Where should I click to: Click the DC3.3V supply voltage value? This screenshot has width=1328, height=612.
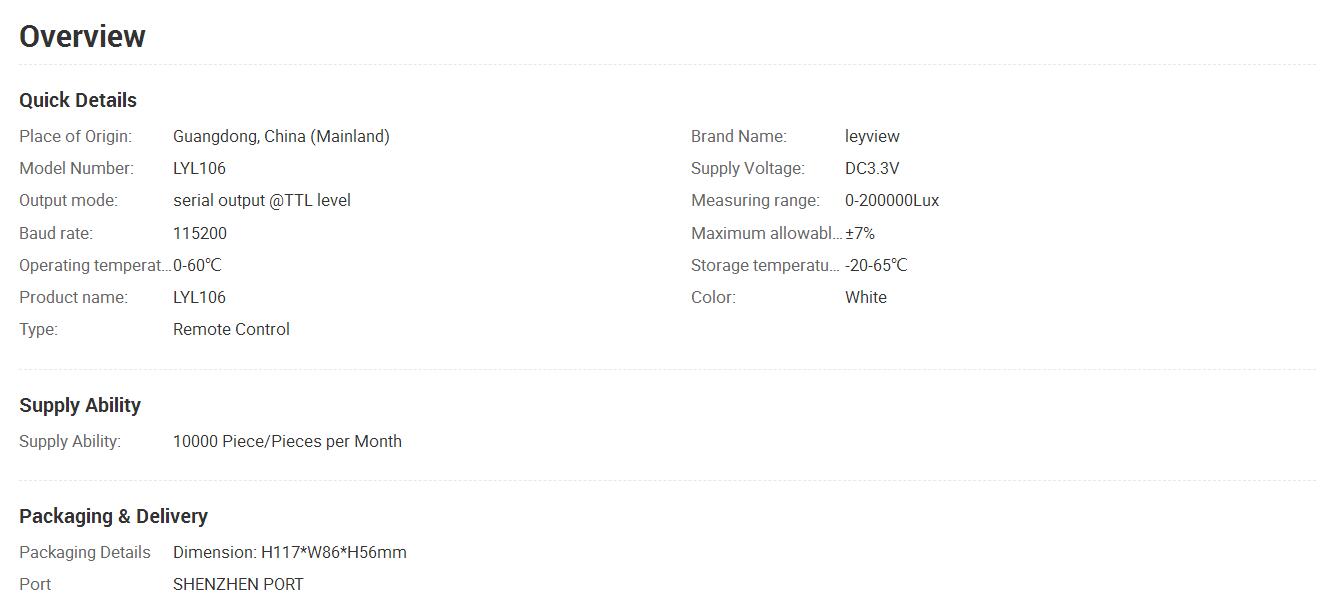[872, 168]
